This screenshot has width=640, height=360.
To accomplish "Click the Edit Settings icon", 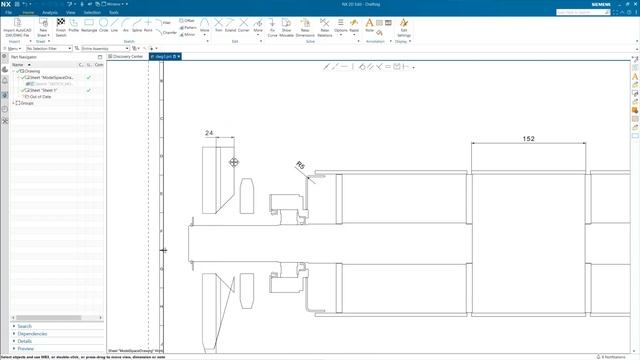I will [x=404, y=23].
